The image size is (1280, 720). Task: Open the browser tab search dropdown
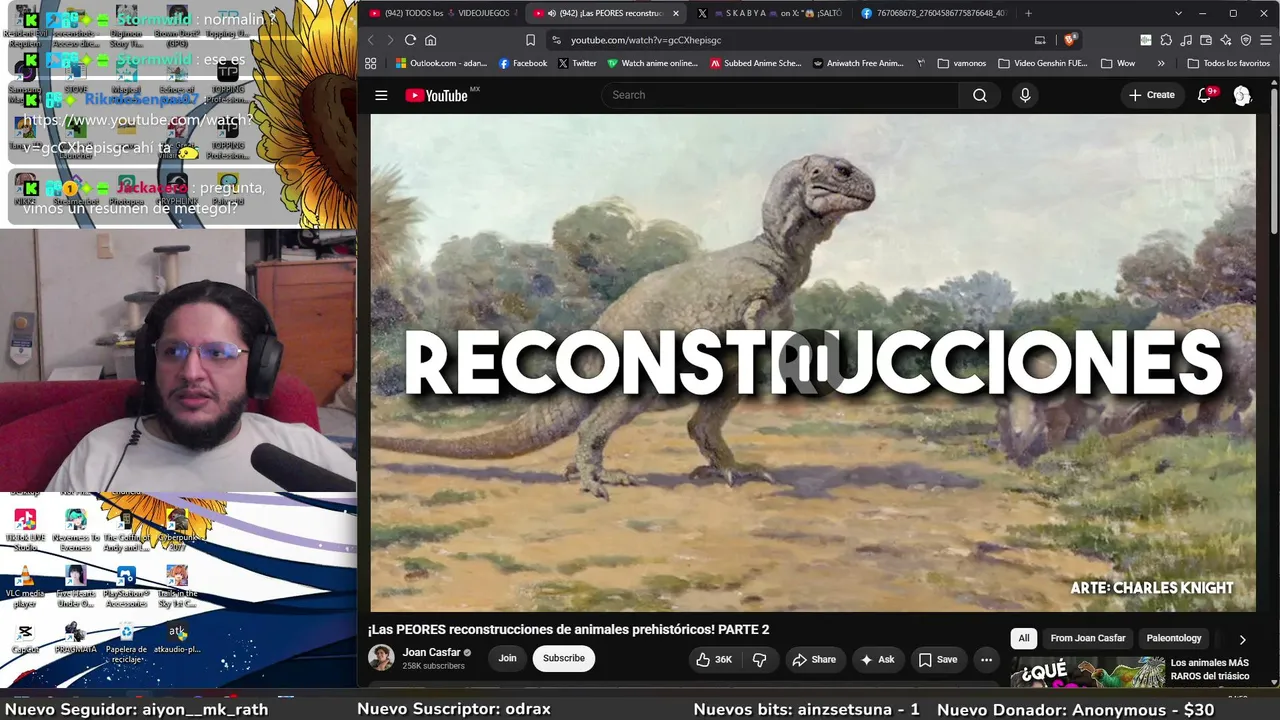coord(1178,13)
